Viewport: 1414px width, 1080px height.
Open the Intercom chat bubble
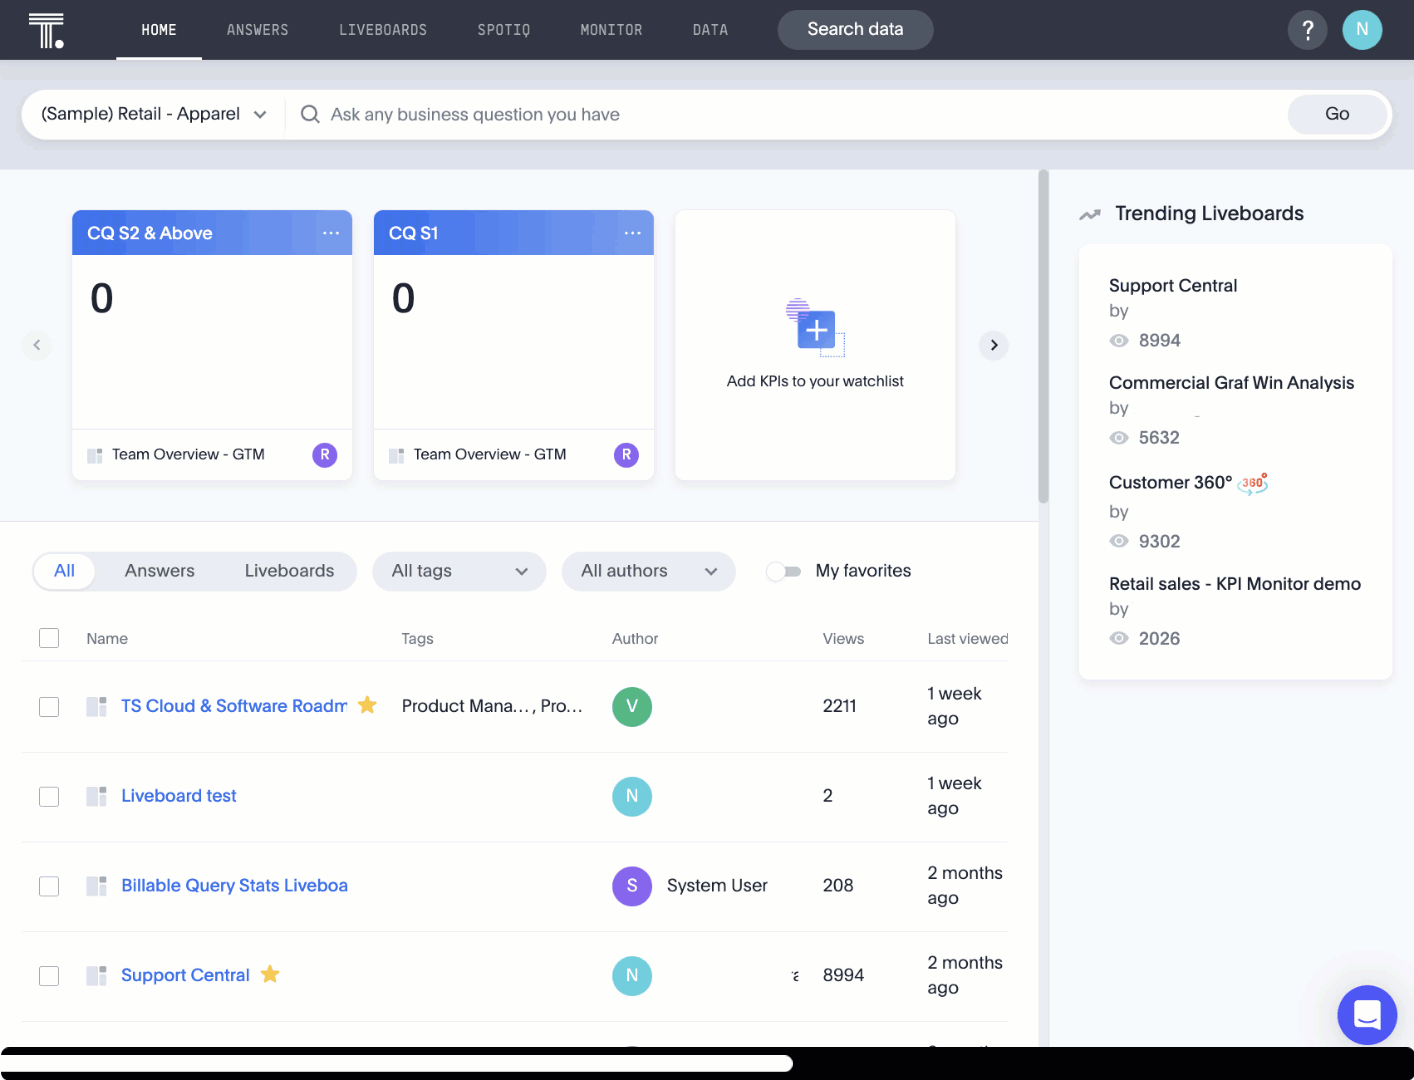(1367, 1014)
